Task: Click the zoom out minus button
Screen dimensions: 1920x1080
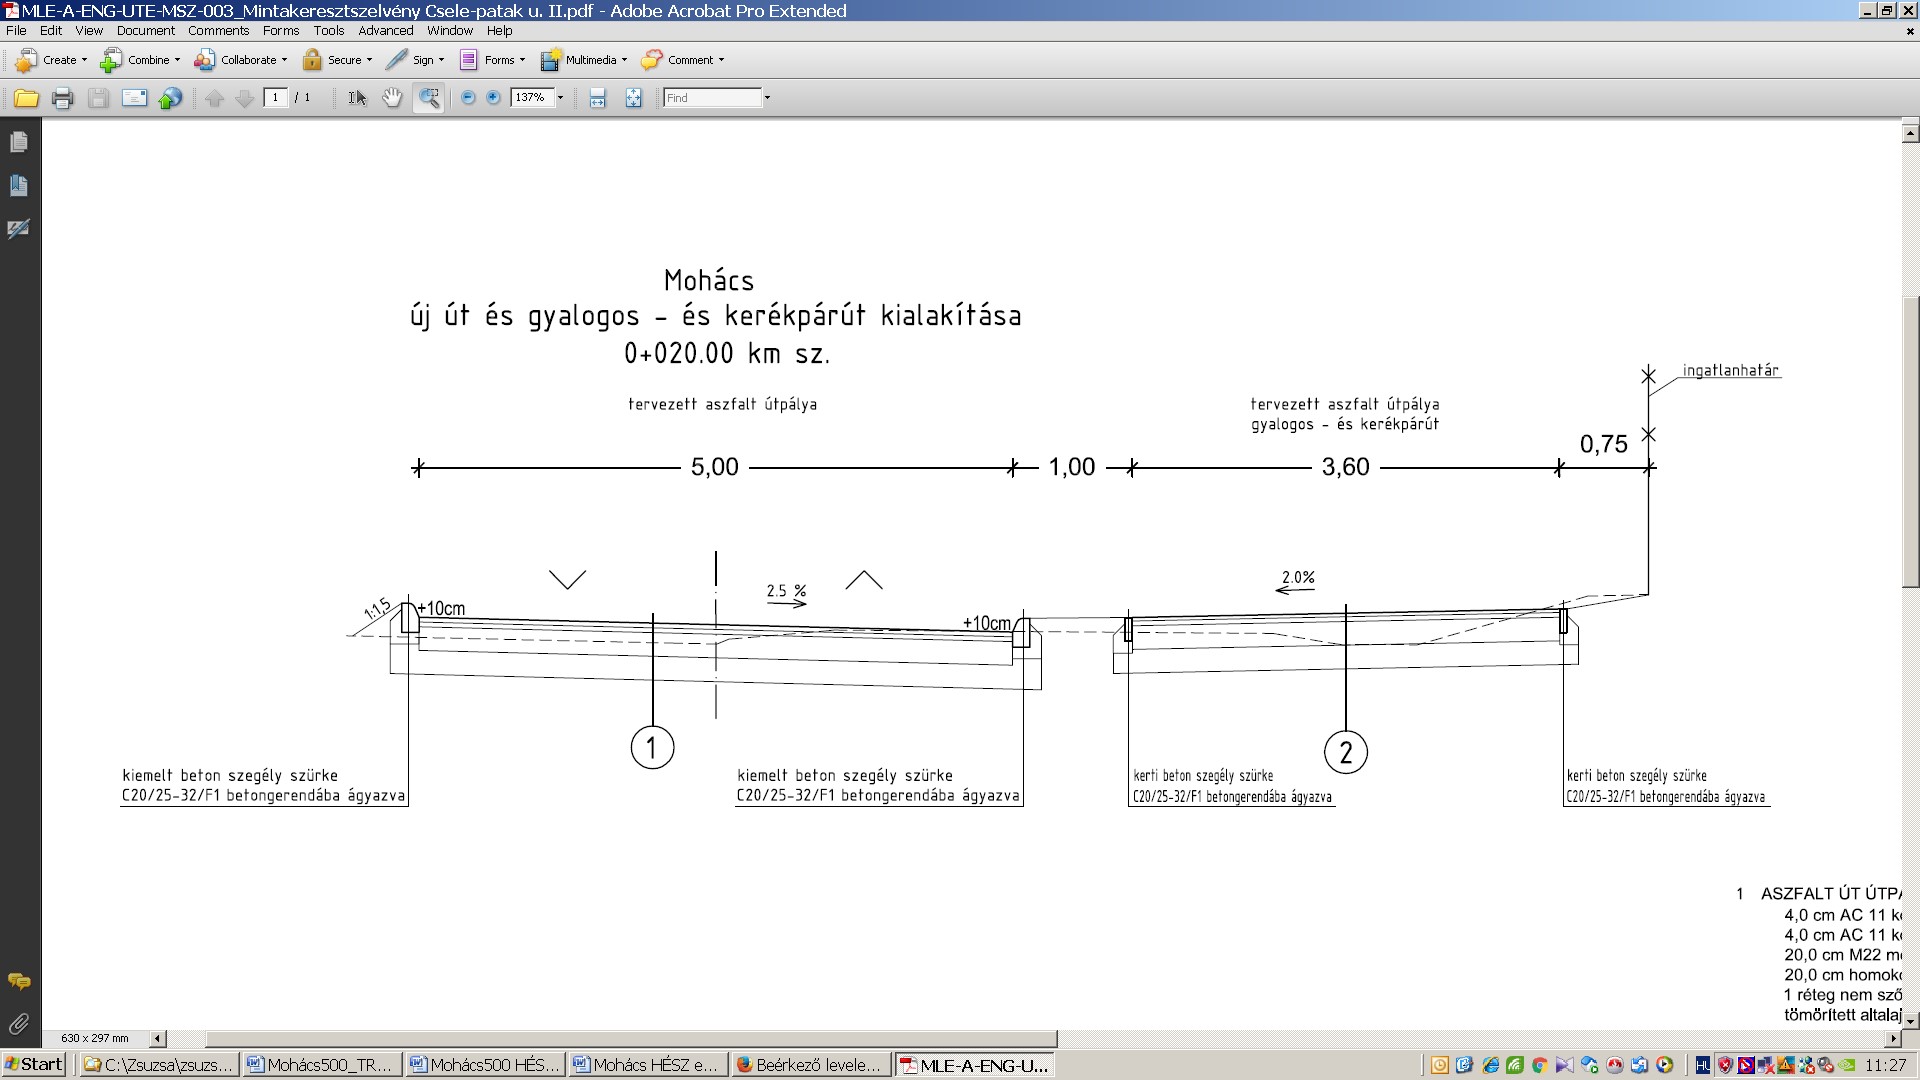Action: pos(467,98)
